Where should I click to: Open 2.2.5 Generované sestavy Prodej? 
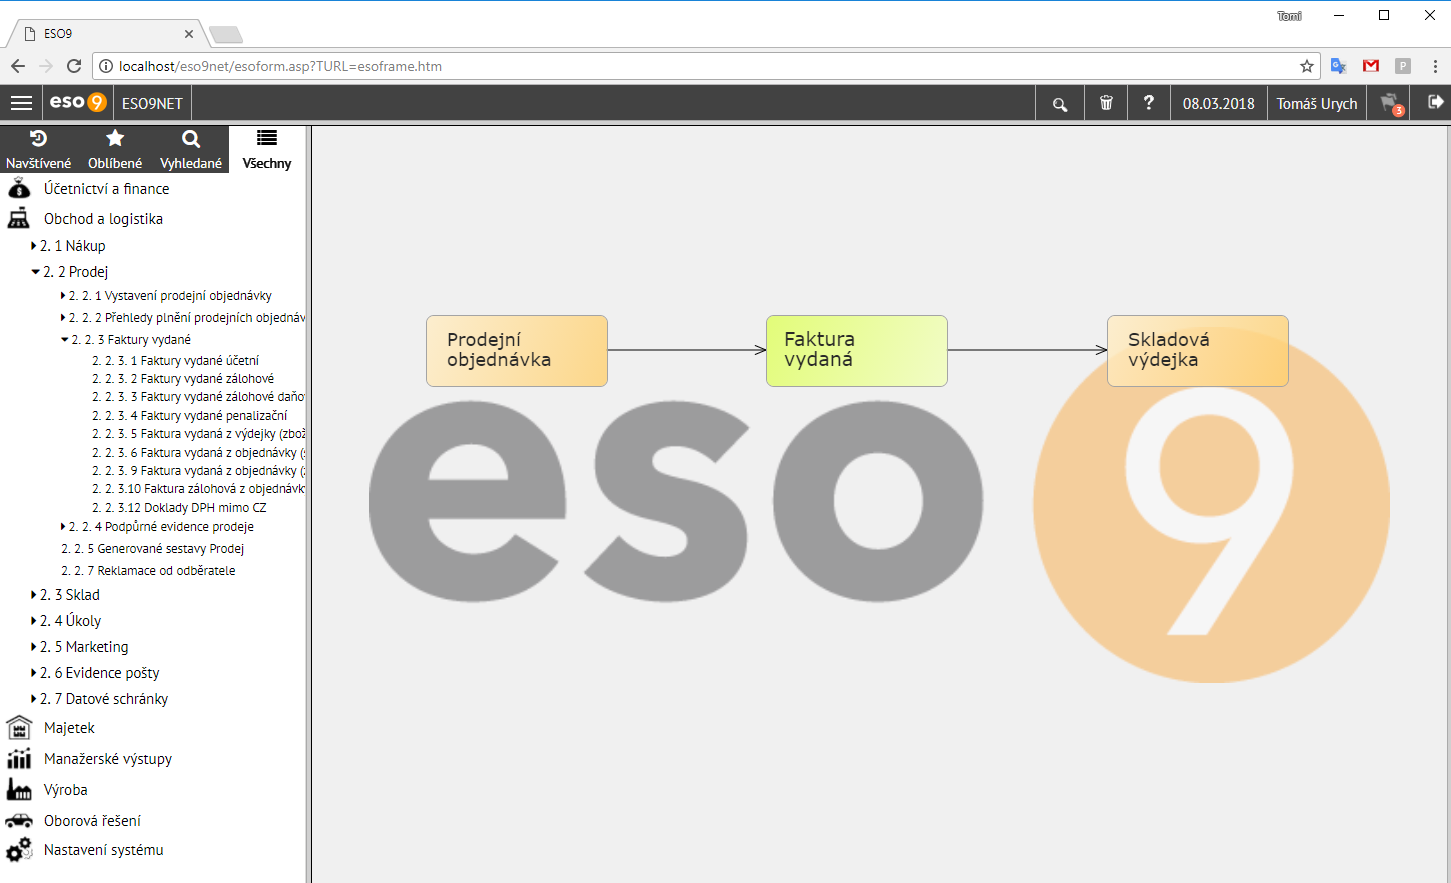[x=152, y=549]
